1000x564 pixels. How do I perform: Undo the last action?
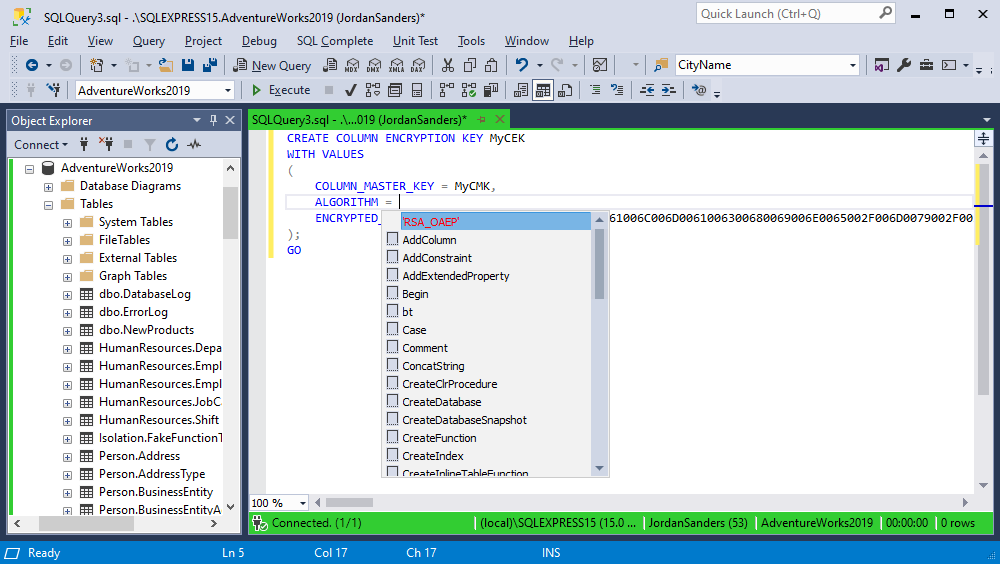coord(522,65)
